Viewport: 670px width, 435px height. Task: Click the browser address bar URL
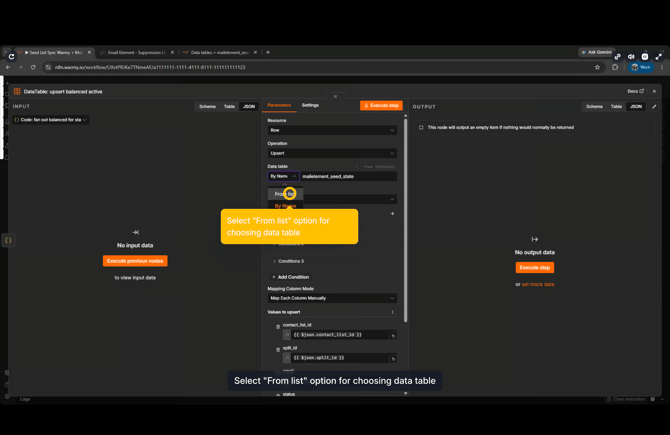pyautogui.click(x=150, y=67)
